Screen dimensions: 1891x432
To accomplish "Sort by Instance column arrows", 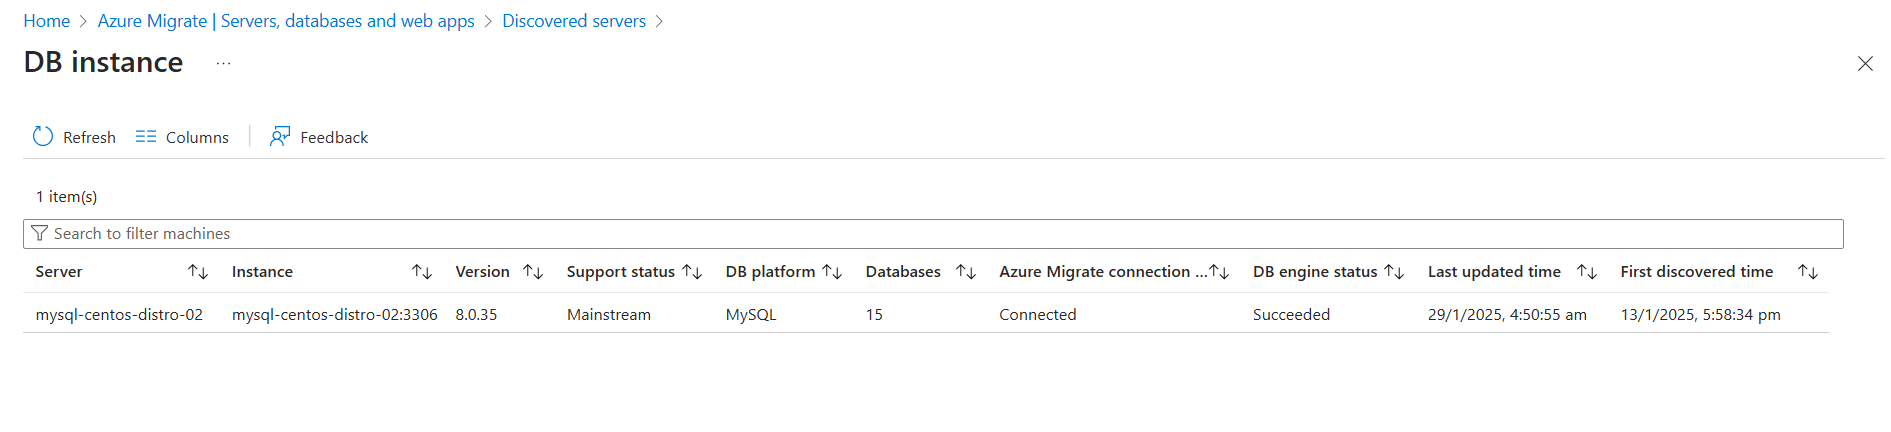I will (422, 272).
